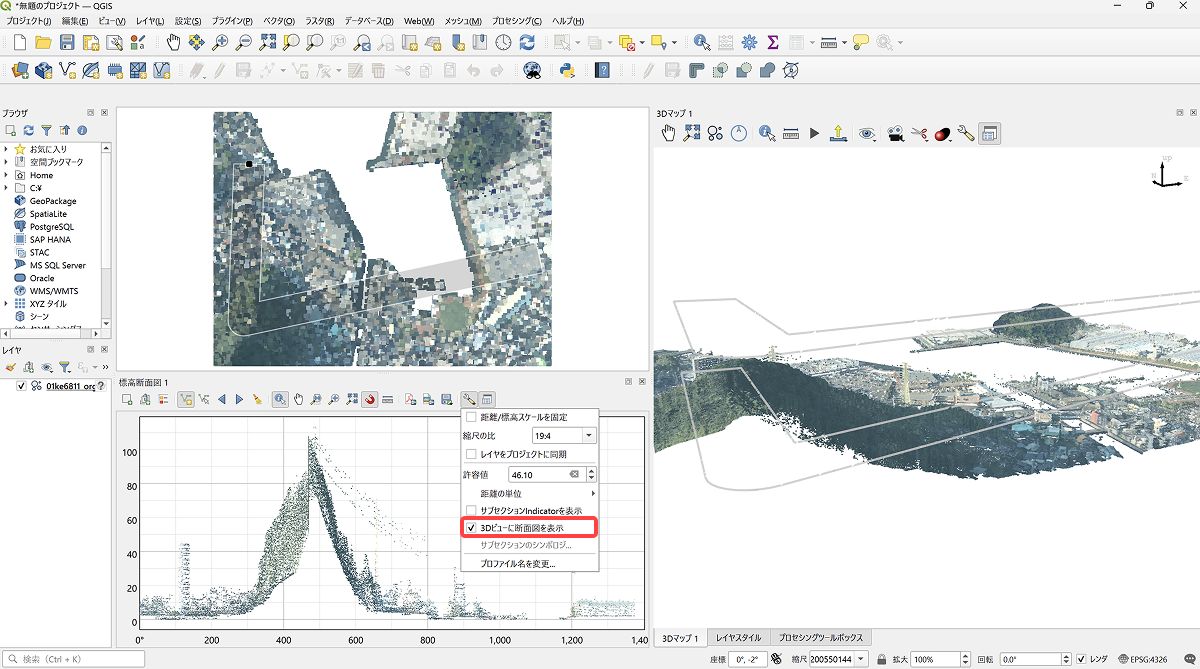Click the Statistical Summary sigma icon
The height and width of the screenshot is (669, 1200).
773,42
